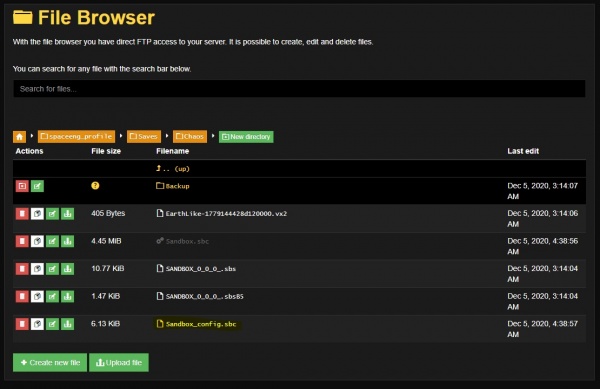The width and height of the screenshot is (600, 389).
Task: Click white box icon for Sandbox_config.sbc
Action: click(37, 324)
